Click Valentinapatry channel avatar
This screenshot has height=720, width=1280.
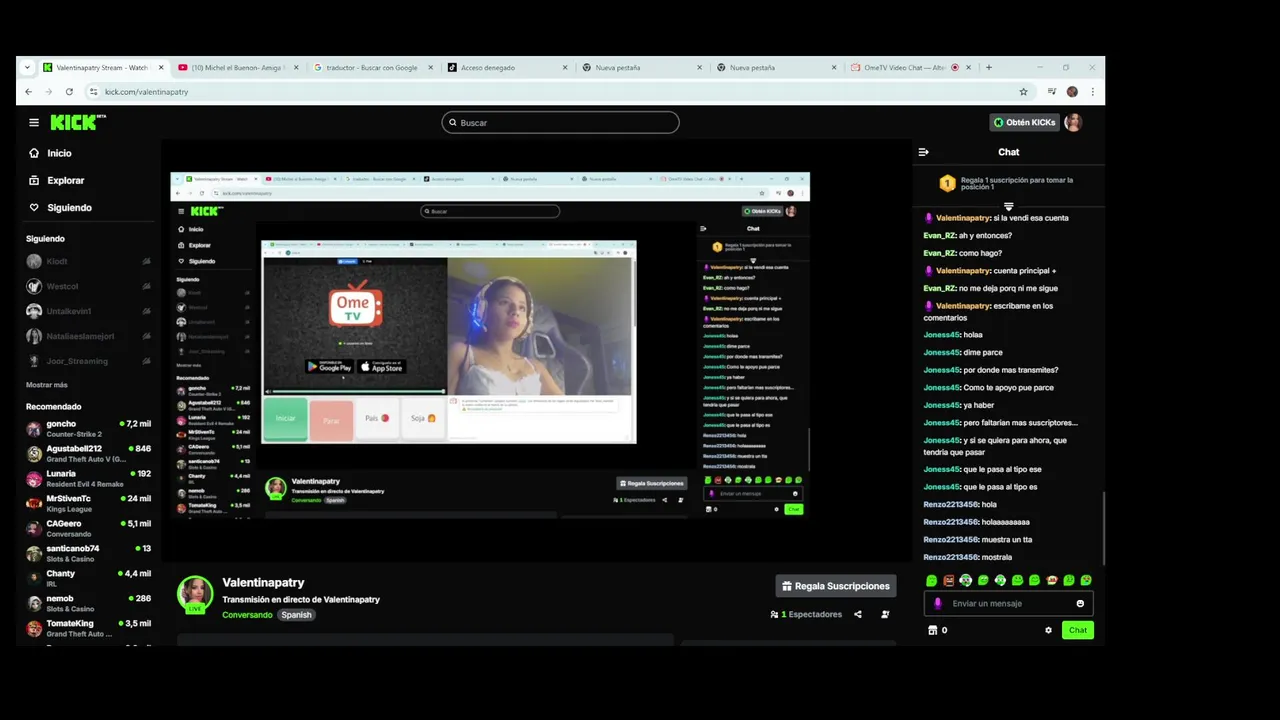(195, 594)
